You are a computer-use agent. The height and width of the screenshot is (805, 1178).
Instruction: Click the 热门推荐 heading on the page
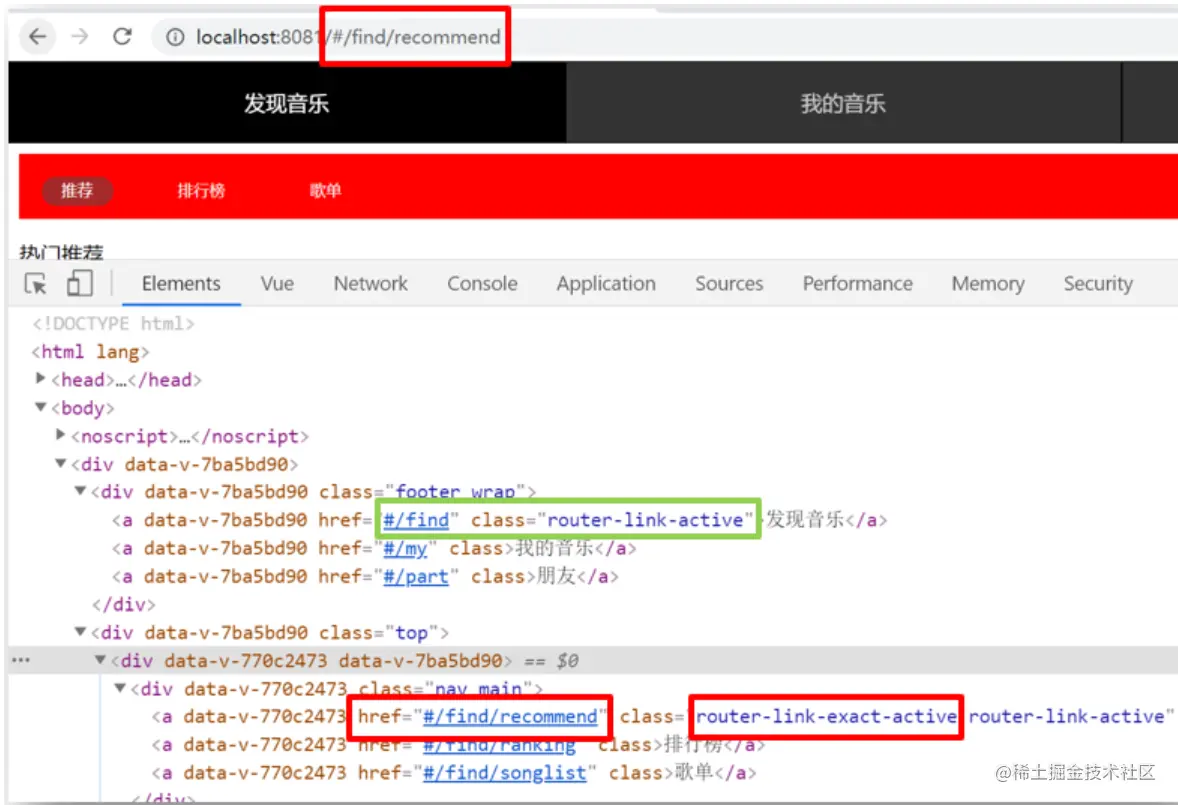62,252
